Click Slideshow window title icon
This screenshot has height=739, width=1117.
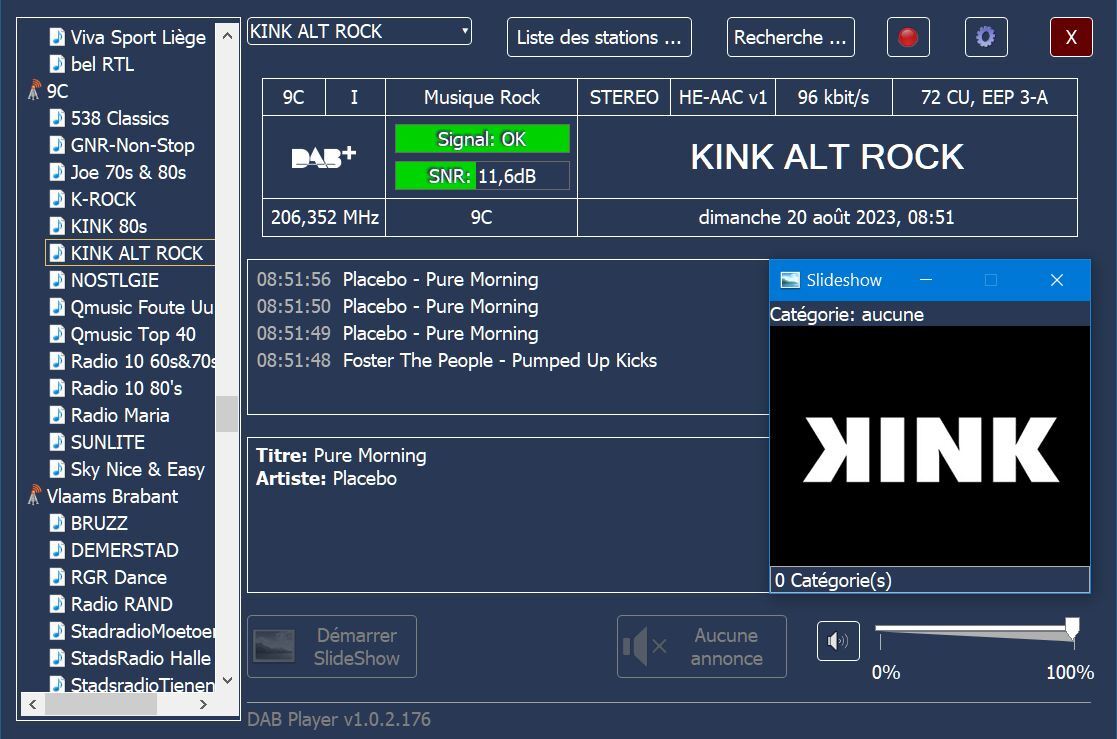pyautogui.click(x=790, y=280)
